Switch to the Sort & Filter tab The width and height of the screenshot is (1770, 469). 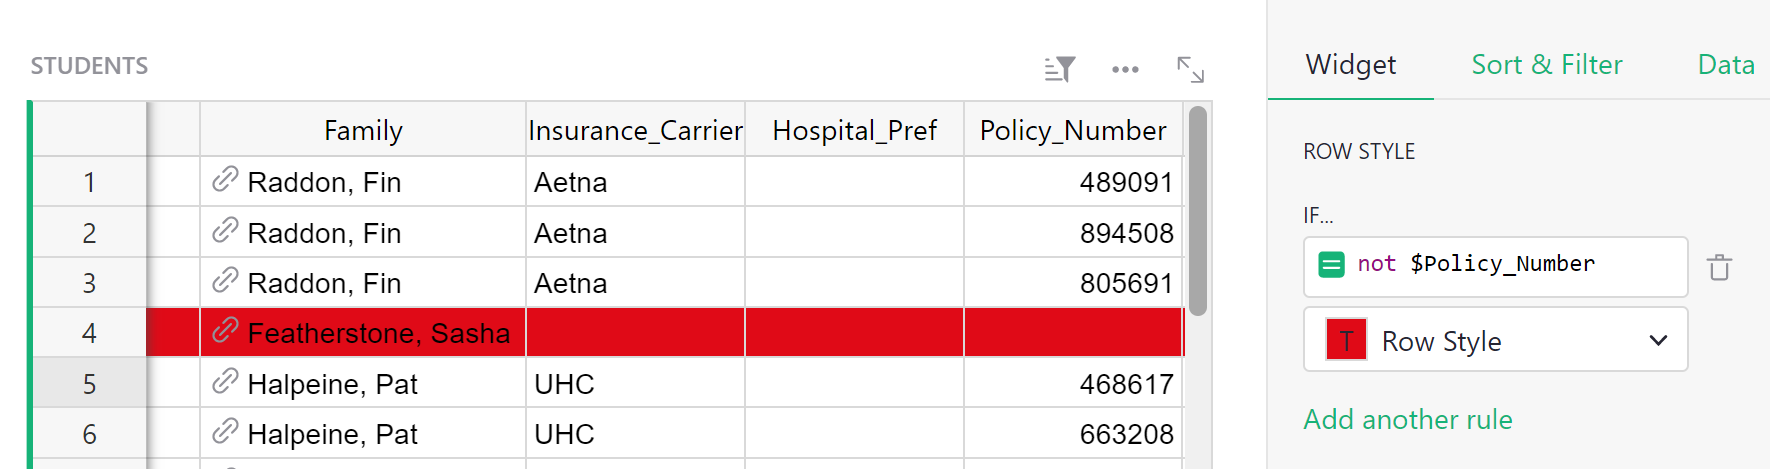[x=1546, y=65]
